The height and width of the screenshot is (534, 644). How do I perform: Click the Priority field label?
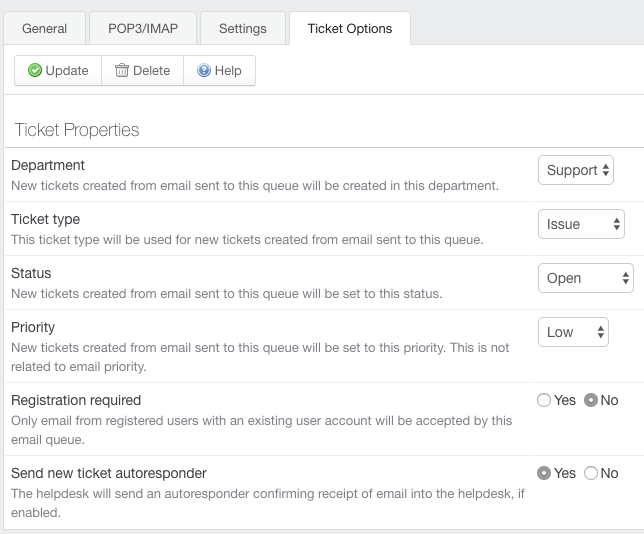(x=33, y=327)
